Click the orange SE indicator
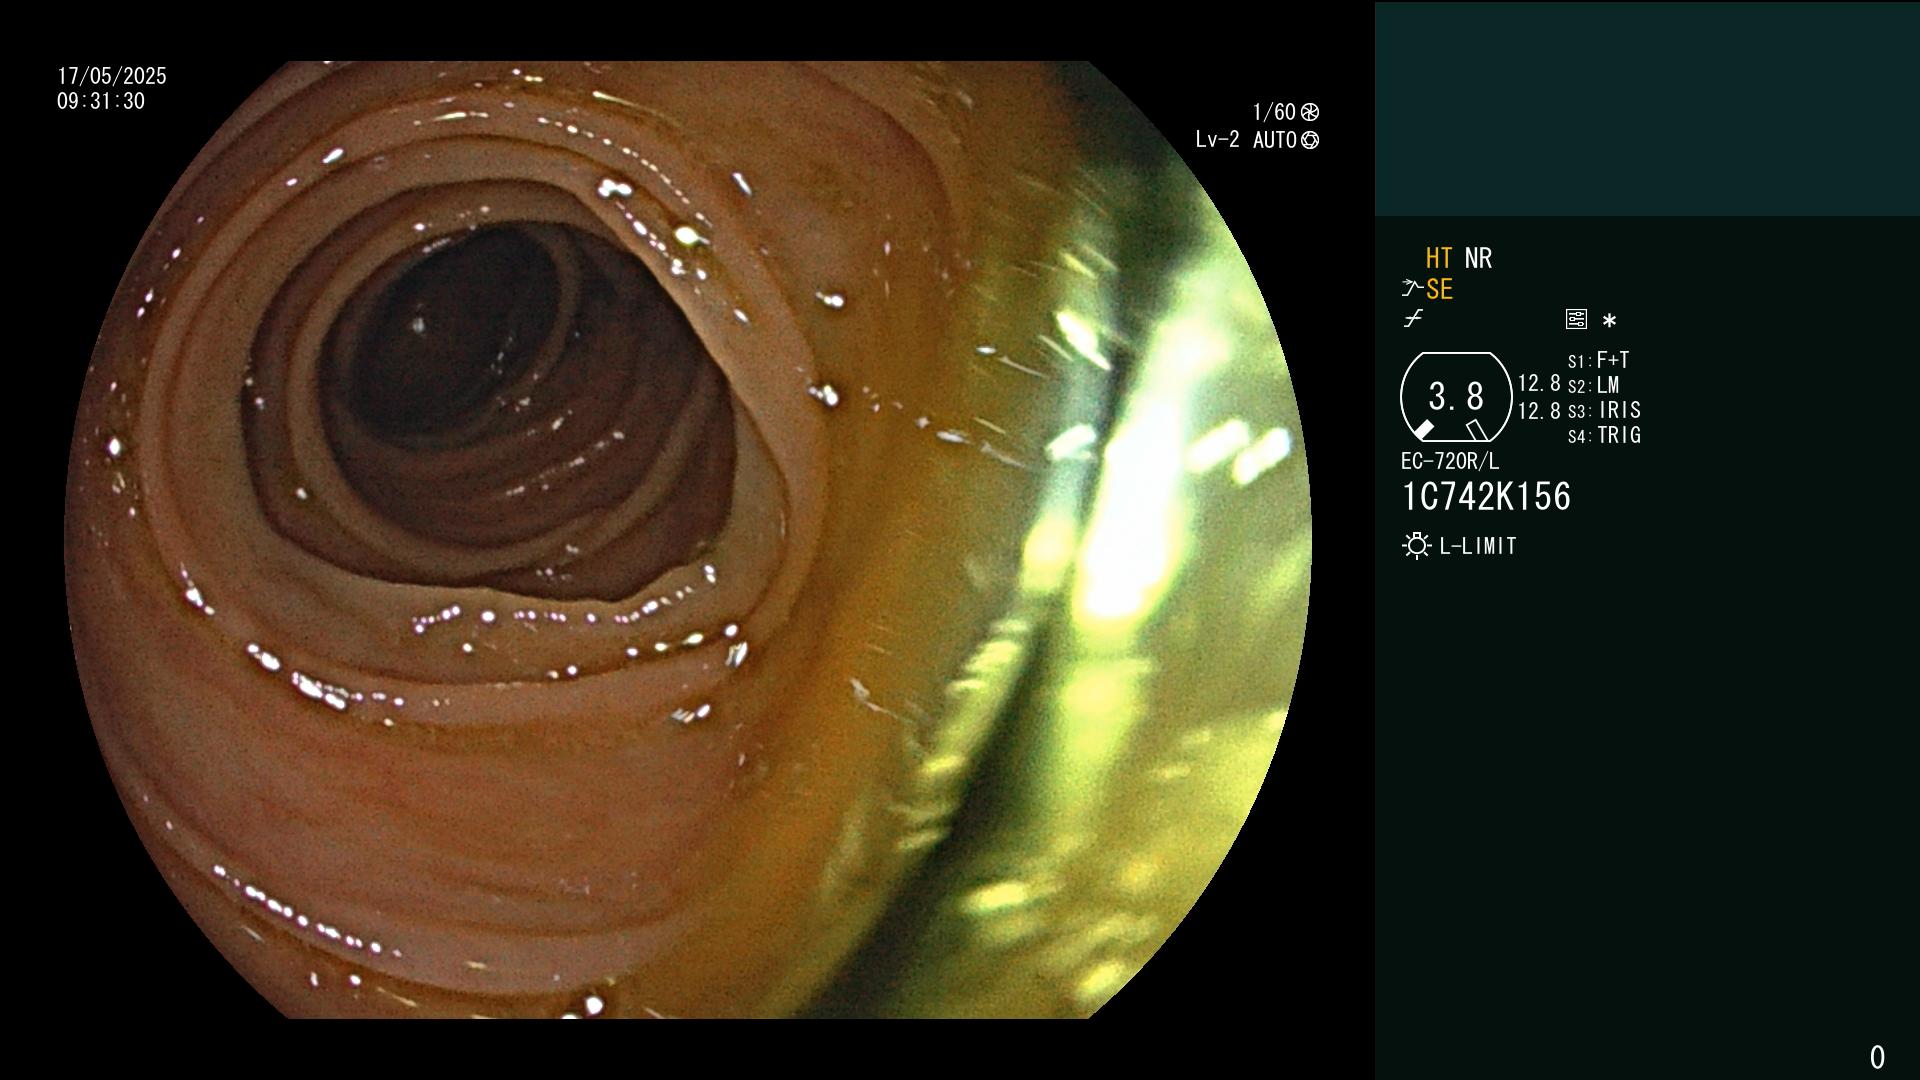This screenshot has height=1080, width=1920. pos(1439,289)
